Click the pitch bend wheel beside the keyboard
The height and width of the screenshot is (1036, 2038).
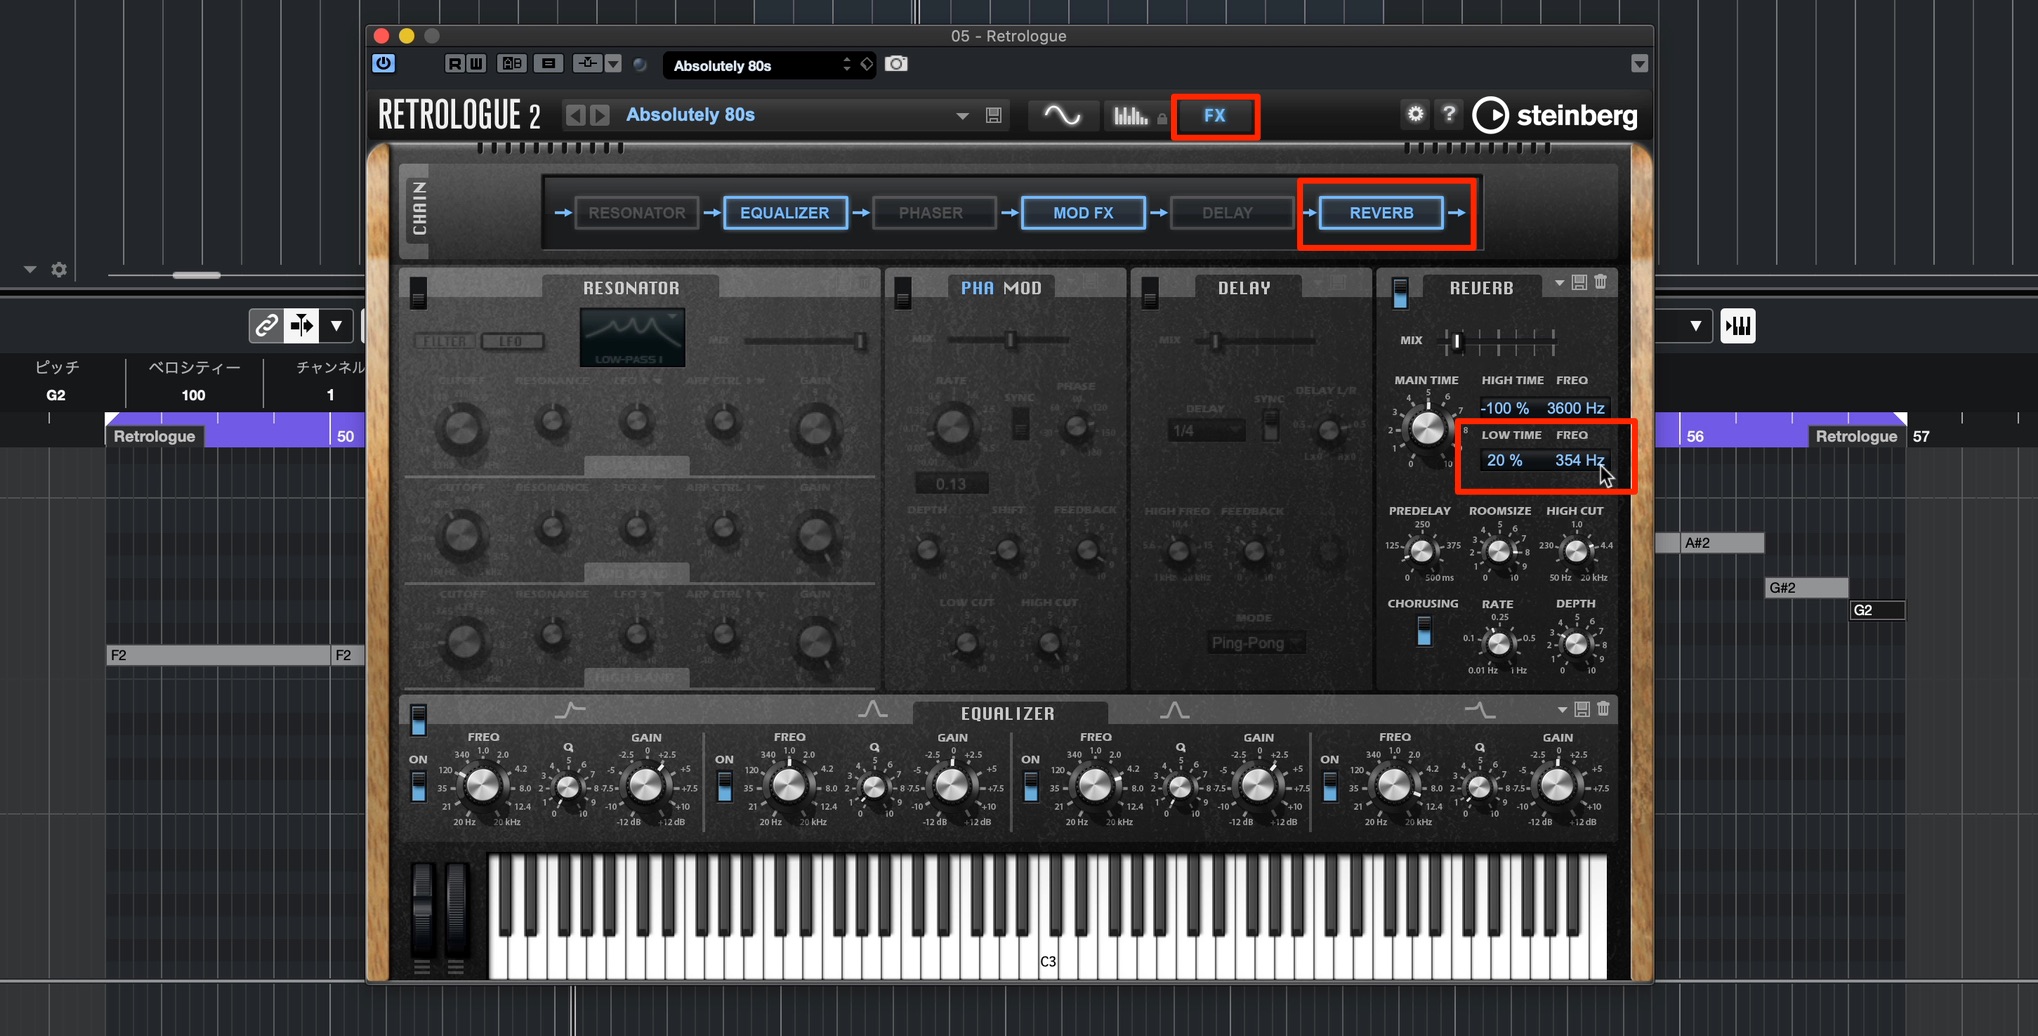[x=423, y=909]
